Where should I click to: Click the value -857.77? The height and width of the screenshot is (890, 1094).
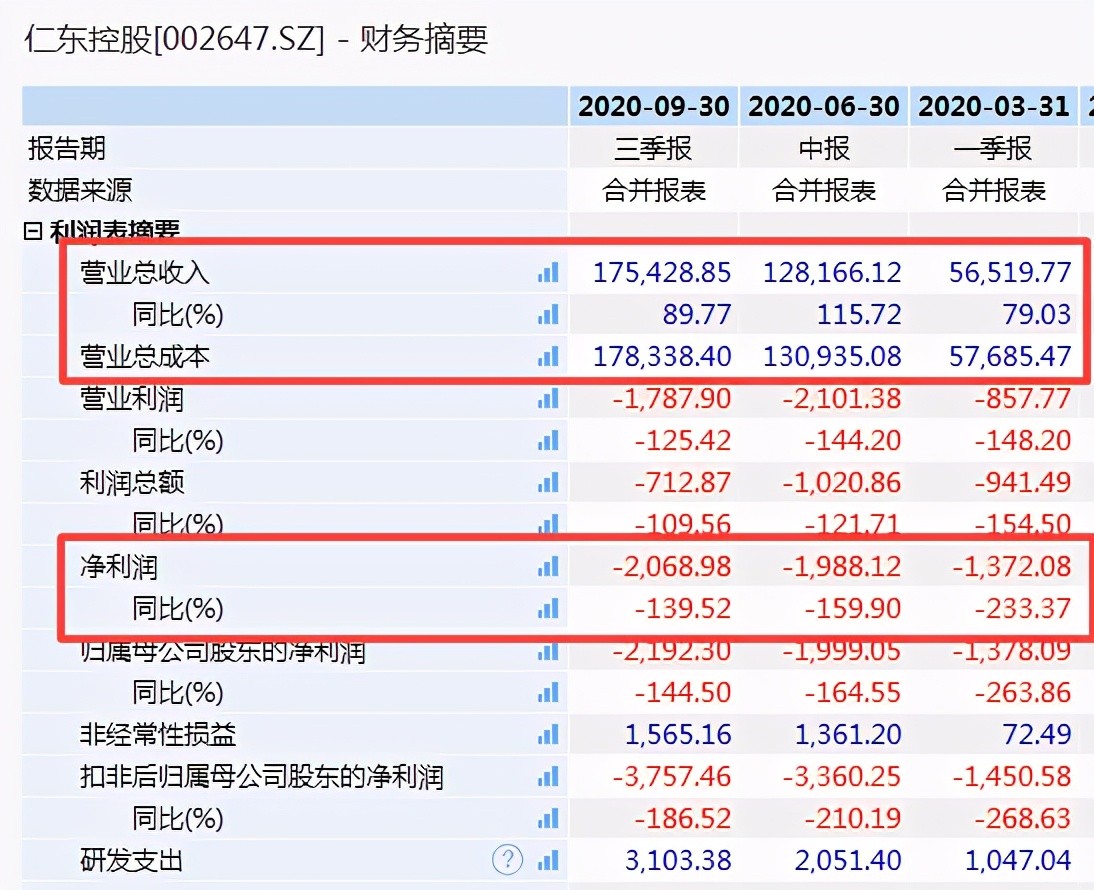(x=1023, y=398)
